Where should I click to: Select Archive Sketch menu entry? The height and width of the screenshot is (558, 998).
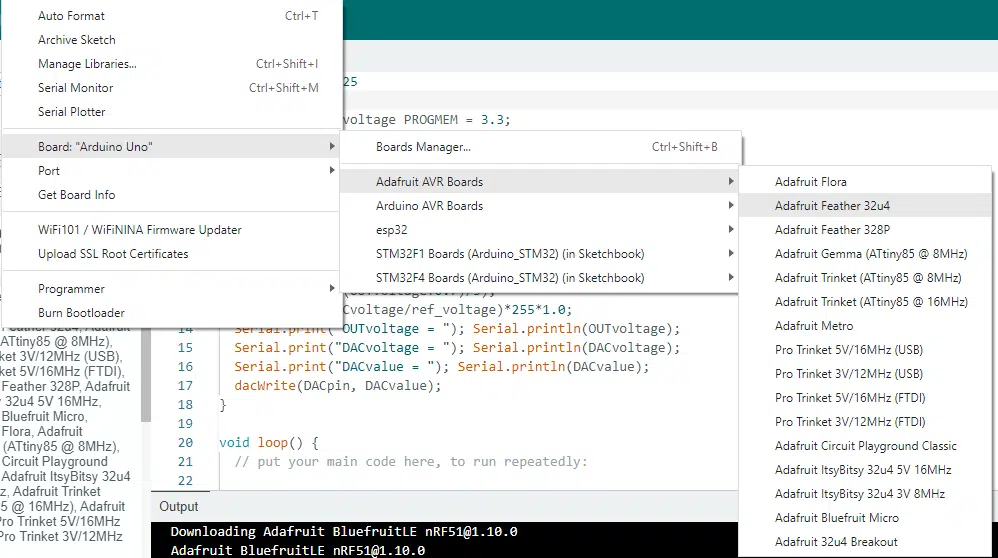(x=171, y=40)
